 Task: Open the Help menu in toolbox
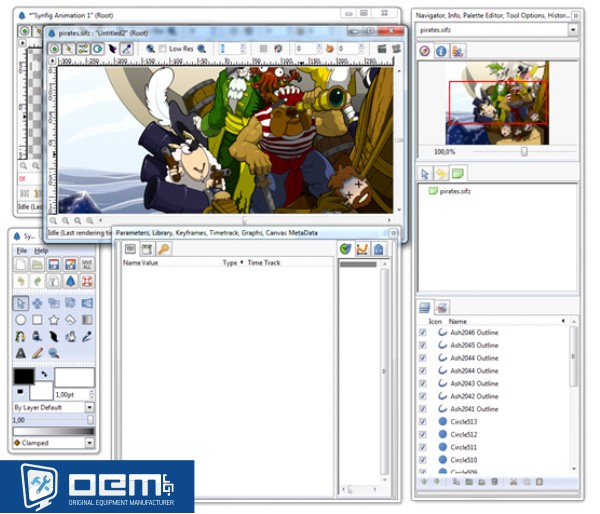point(41,251)
